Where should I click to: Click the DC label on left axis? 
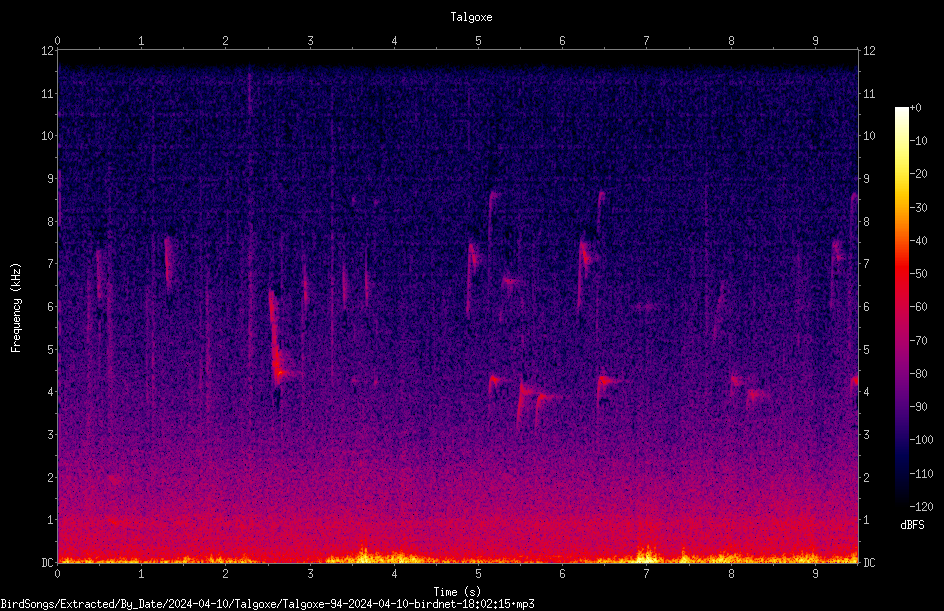[48, 562]
